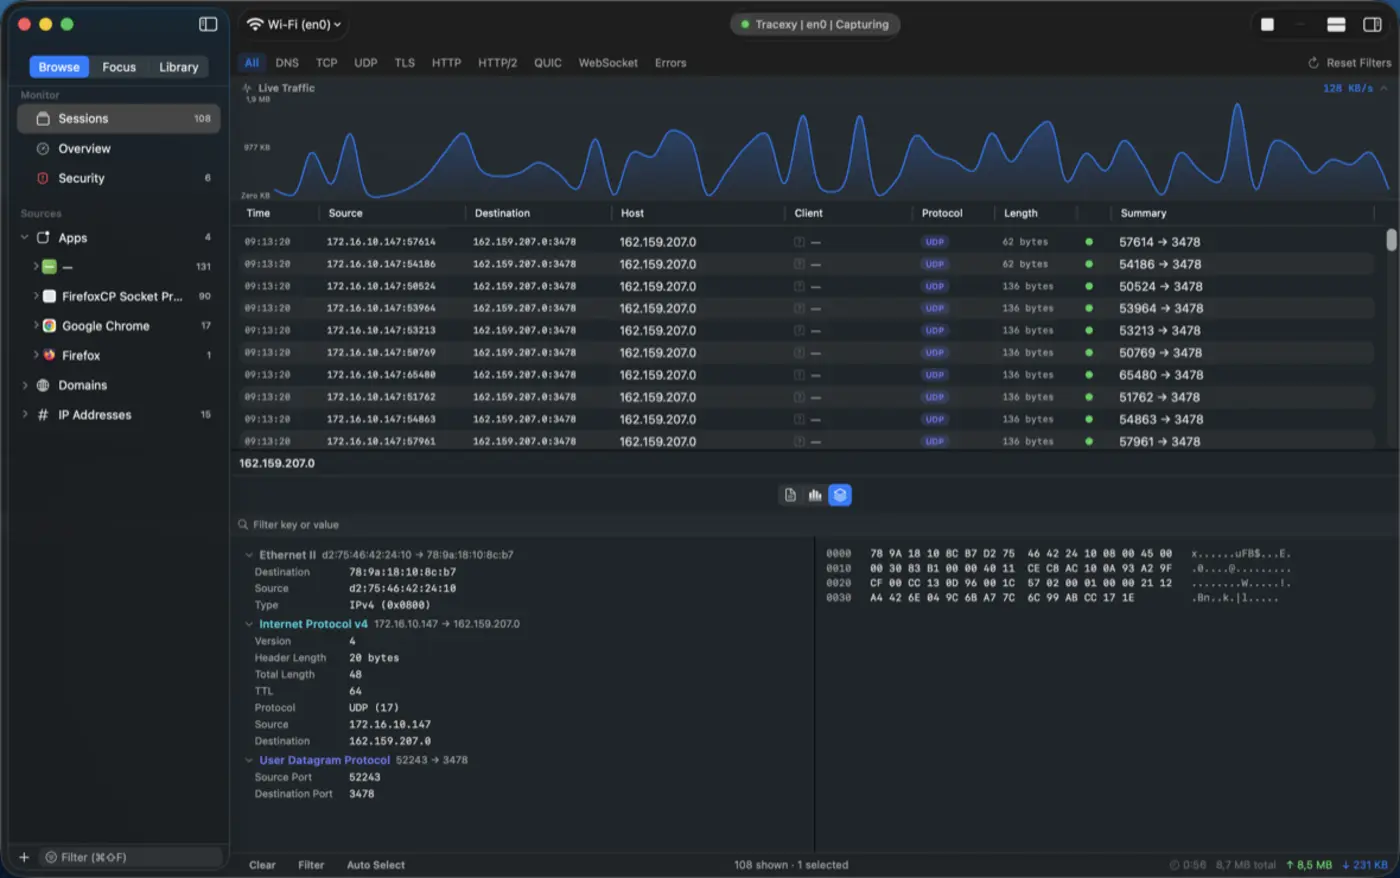The image size is (1400, 878).
Task: Click the Tracexy en0 Capturing status pill
Action: click(815, 24)
